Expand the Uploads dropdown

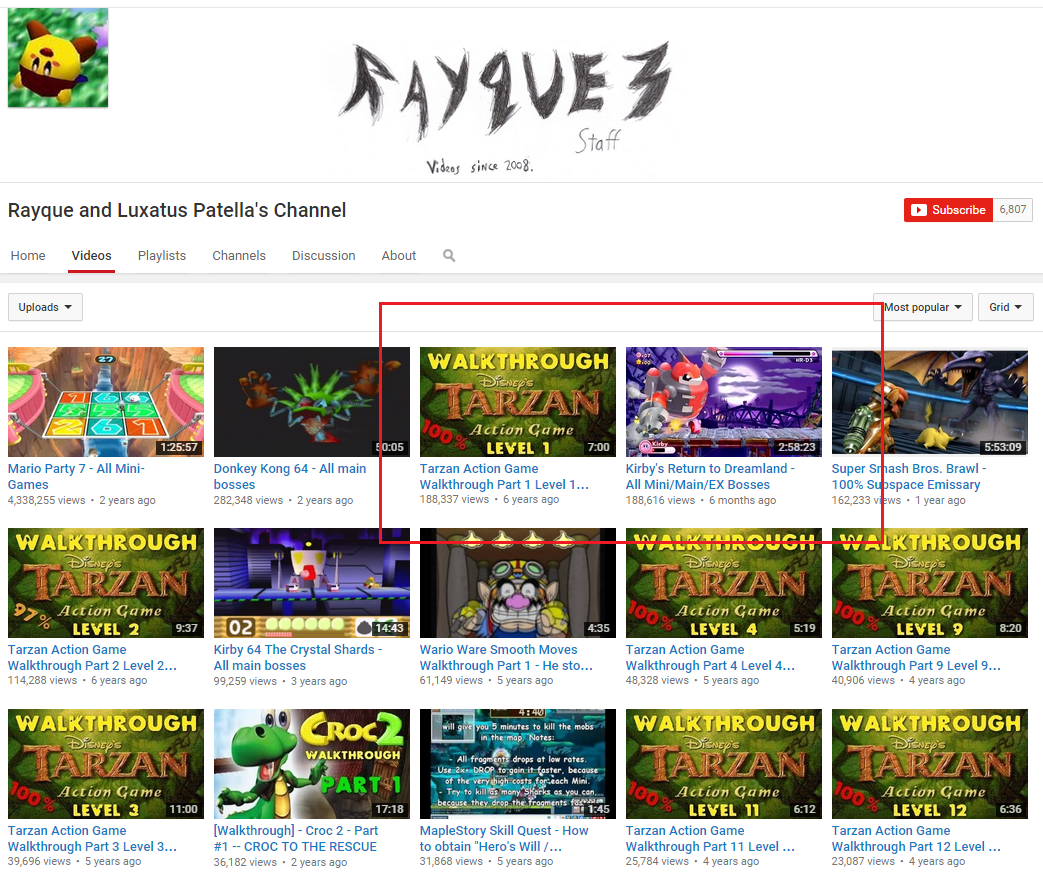45,307
